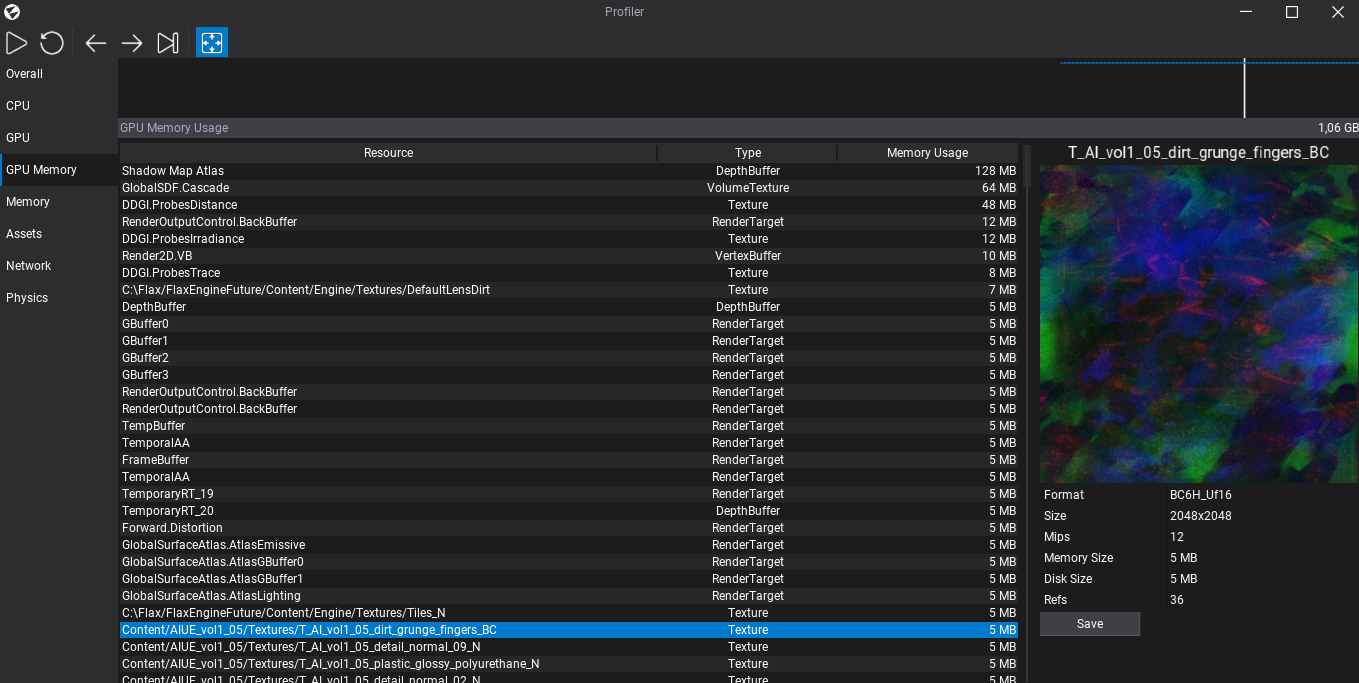Viewport: 1359px width, 683px height.
Task: Select the Shadow Map Atlas row
Action: point(569,171)
